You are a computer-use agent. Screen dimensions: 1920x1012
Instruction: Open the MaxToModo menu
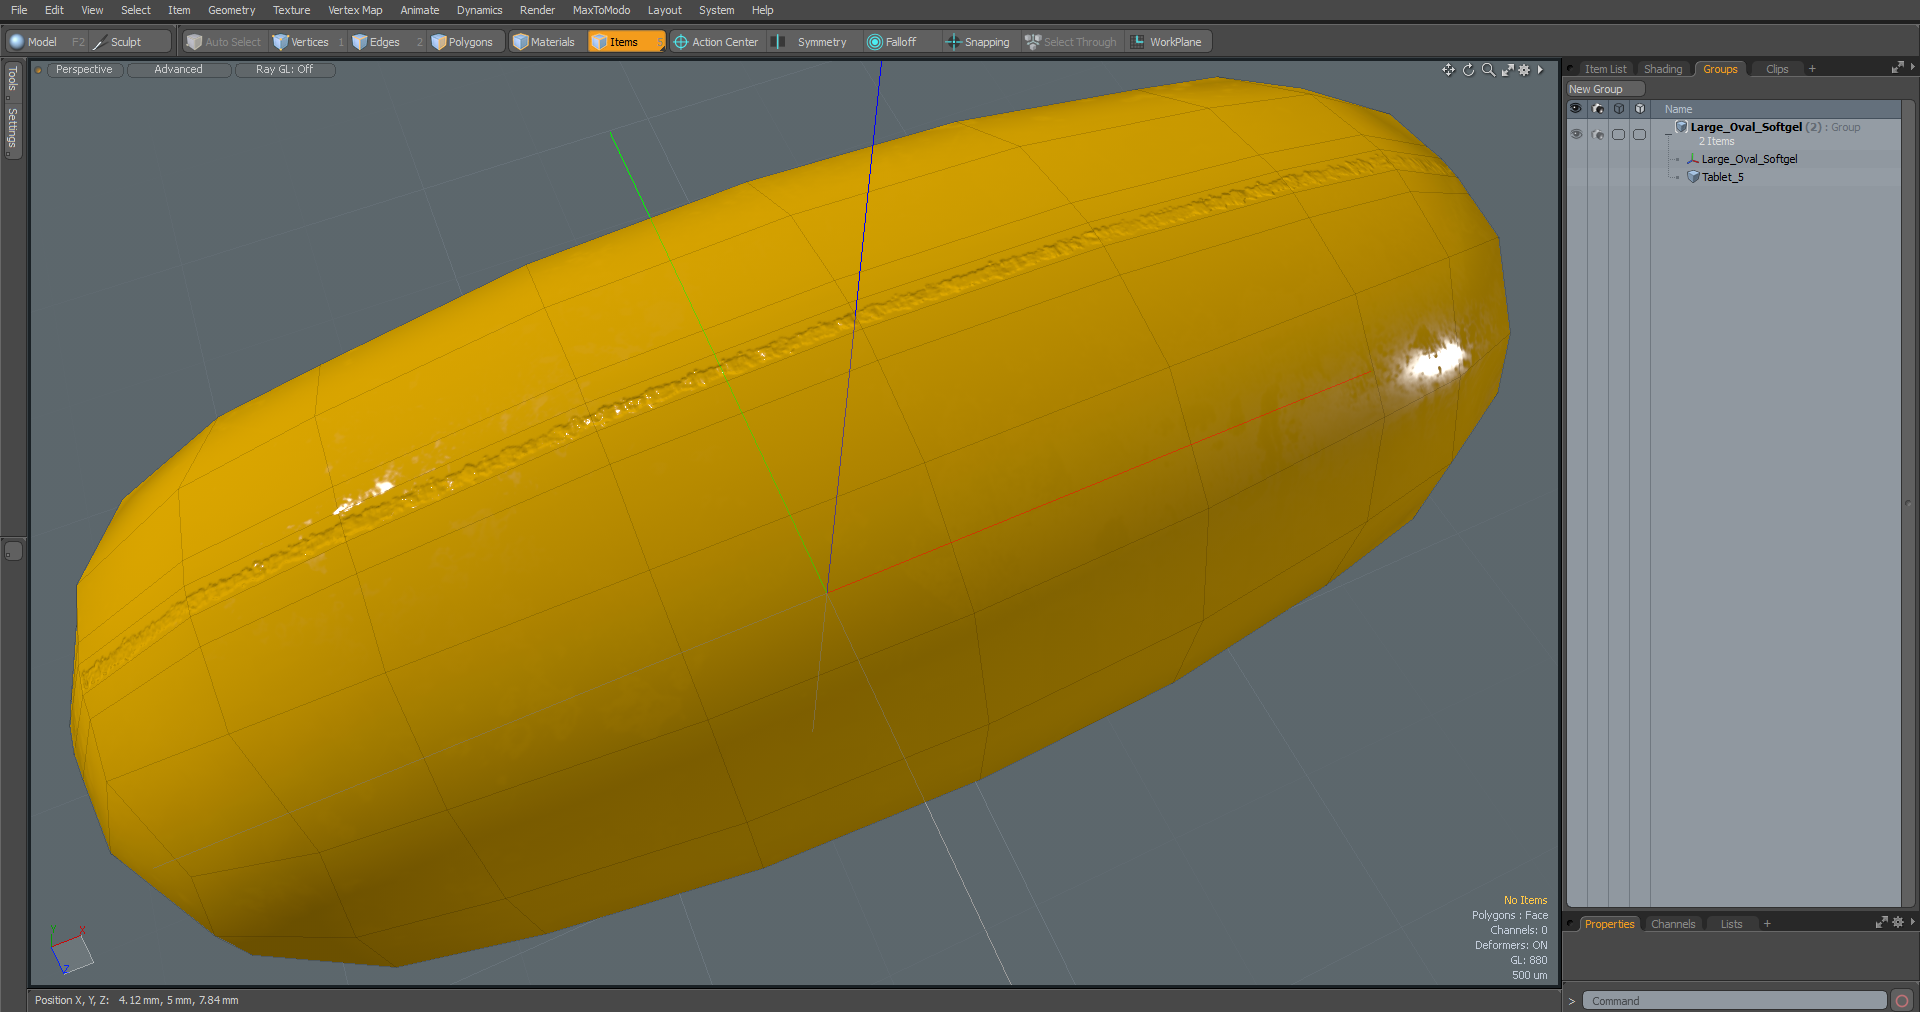click(x=601, y=10)
